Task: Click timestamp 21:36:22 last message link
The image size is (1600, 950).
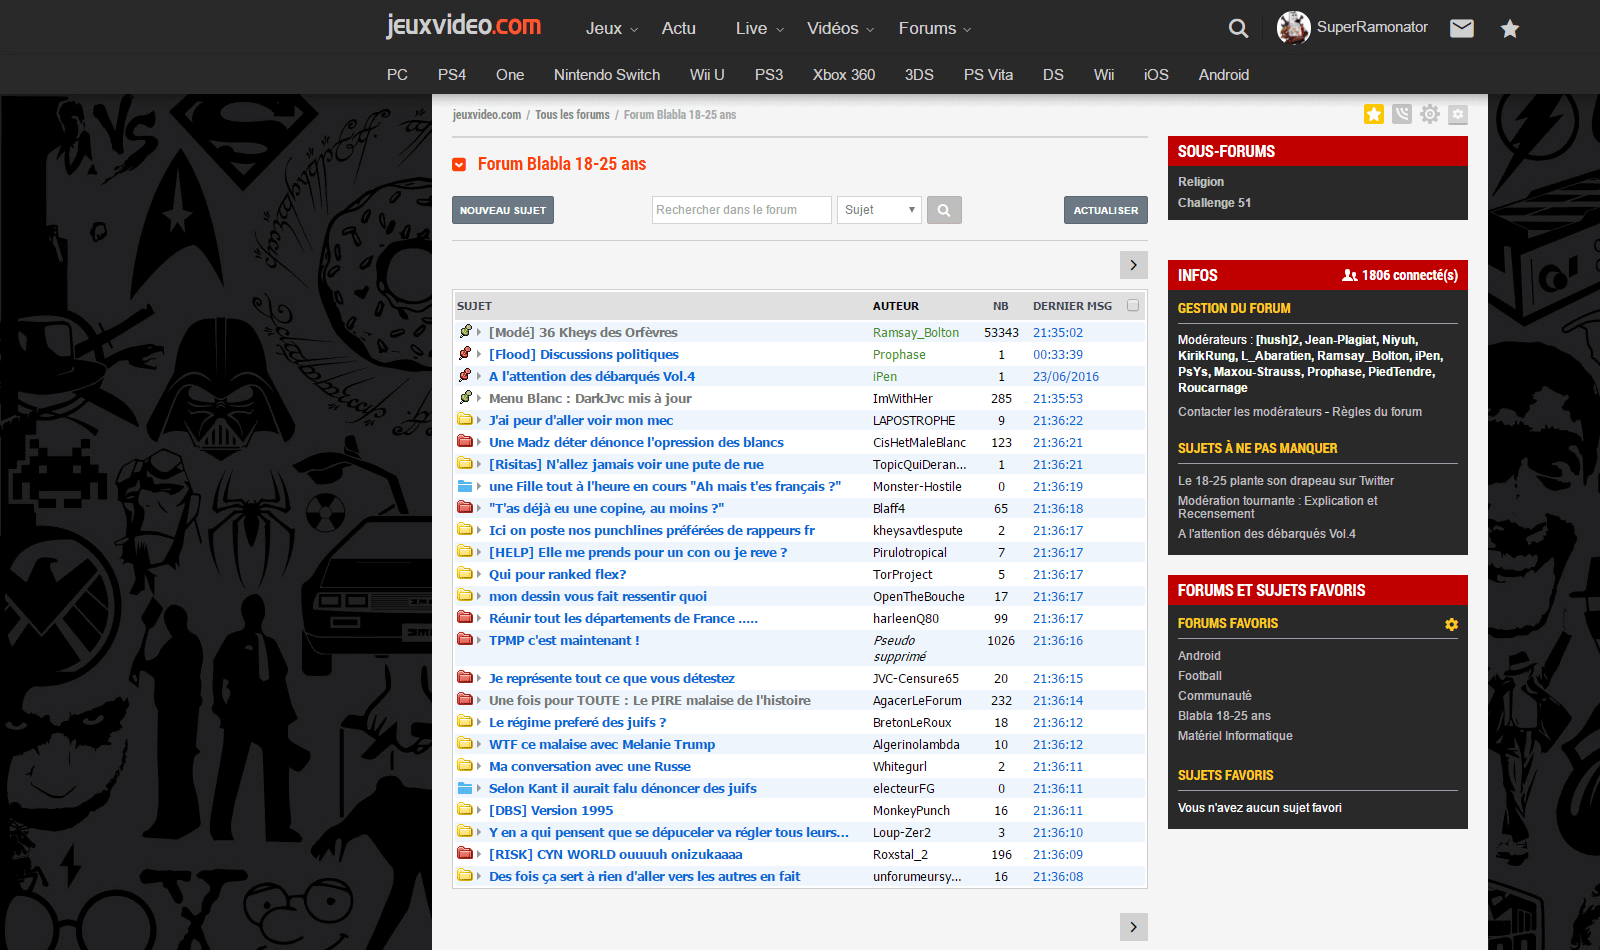Action: tap(1058, 421)
